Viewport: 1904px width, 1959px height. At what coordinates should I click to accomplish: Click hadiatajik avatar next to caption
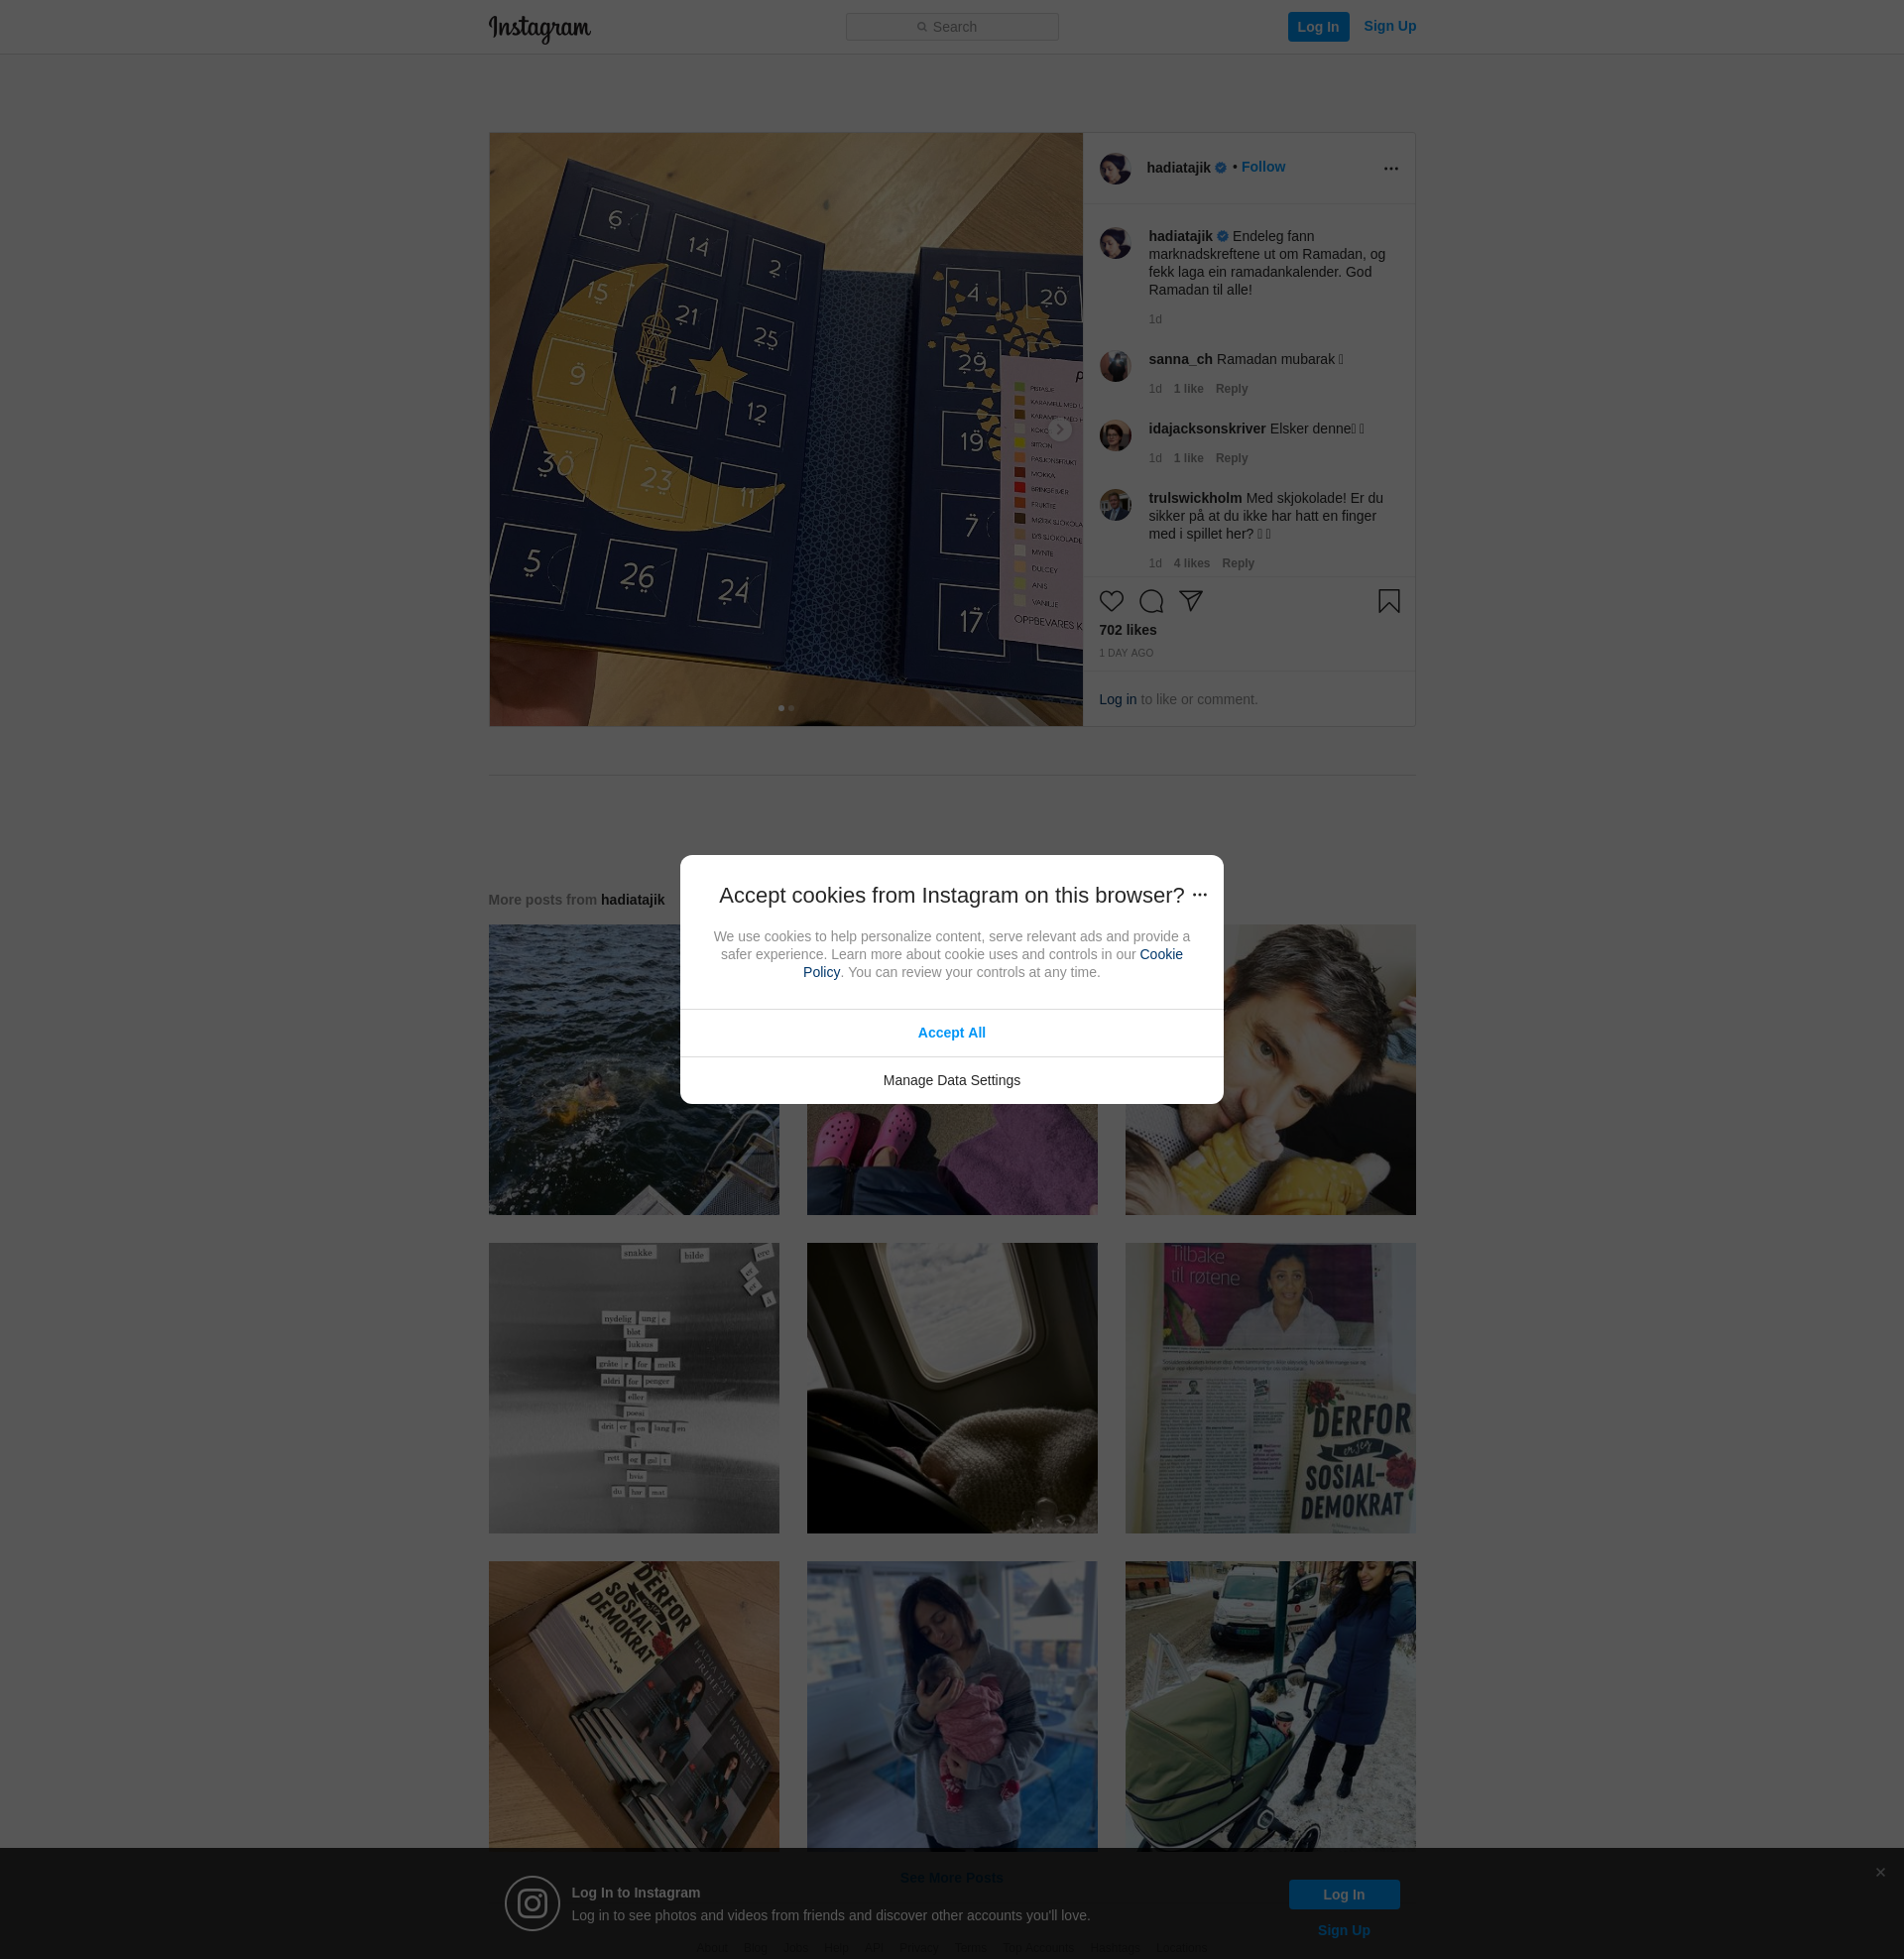(1115, 243)
